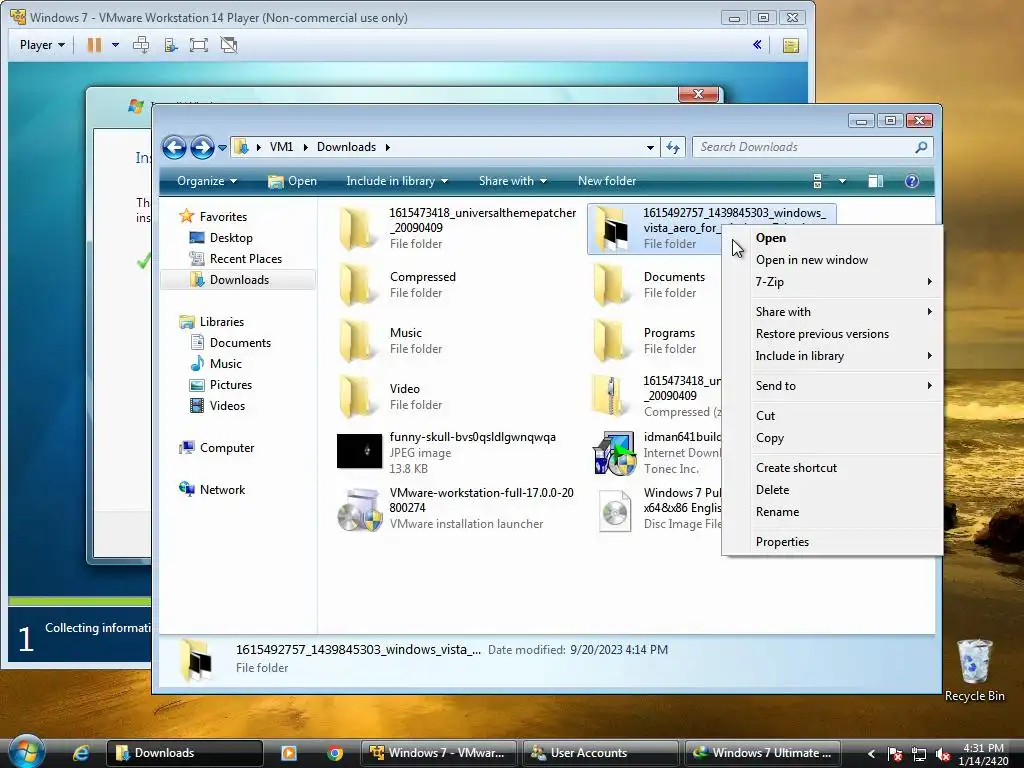Select the idman641build installer icon
1024x768 pixels.
[x=614, y=452]
